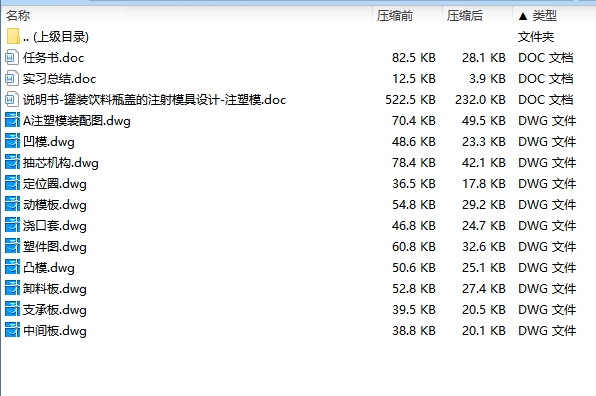Viewport: 596px width, 396px height.
Task: Click the 23.3 KB compressed size cell
Action: (483, 141)
